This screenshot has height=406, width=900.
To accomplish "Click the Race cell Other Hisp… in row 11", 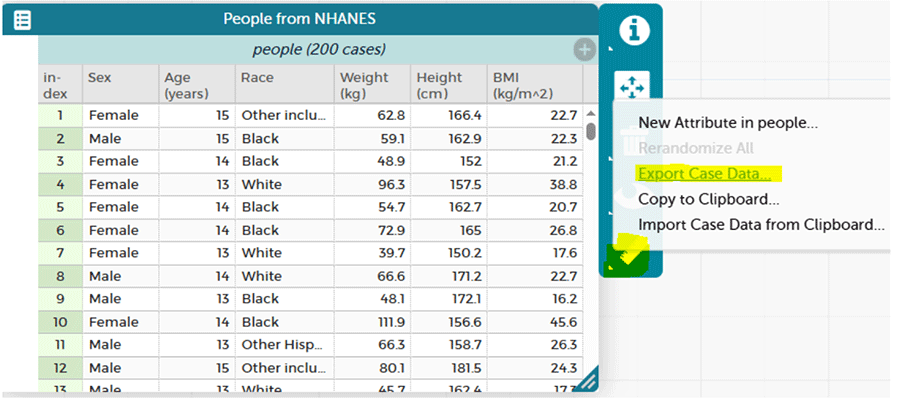I will click(285, 345).
